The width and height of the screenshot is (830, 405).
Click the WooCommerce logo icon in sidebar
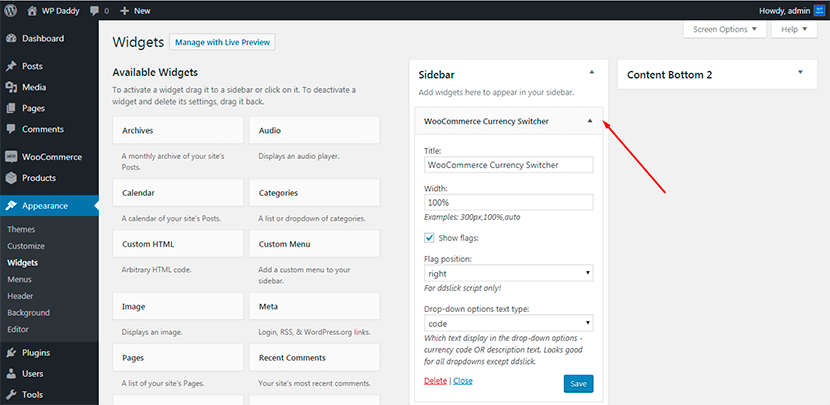pyautogui.click(x=11, y=157)
